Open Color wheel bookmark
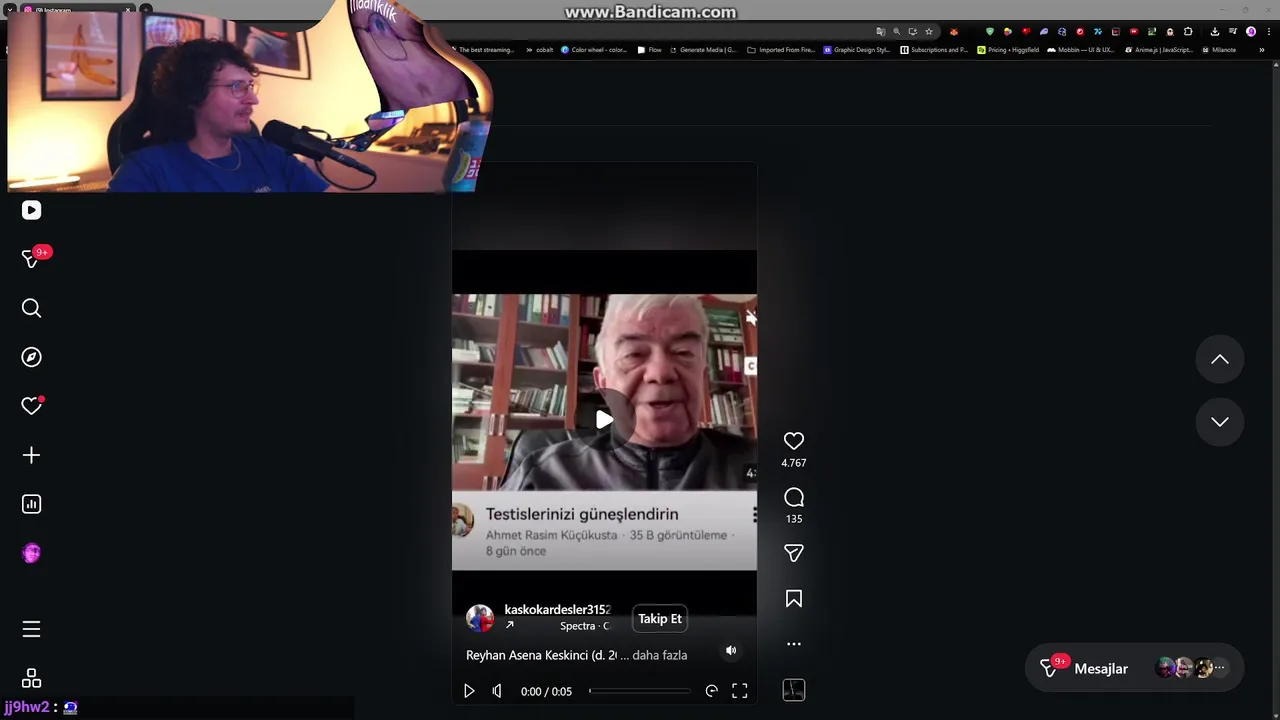Image resolution: width=1280 pixels, height=720 pixels. coord(595,50)
